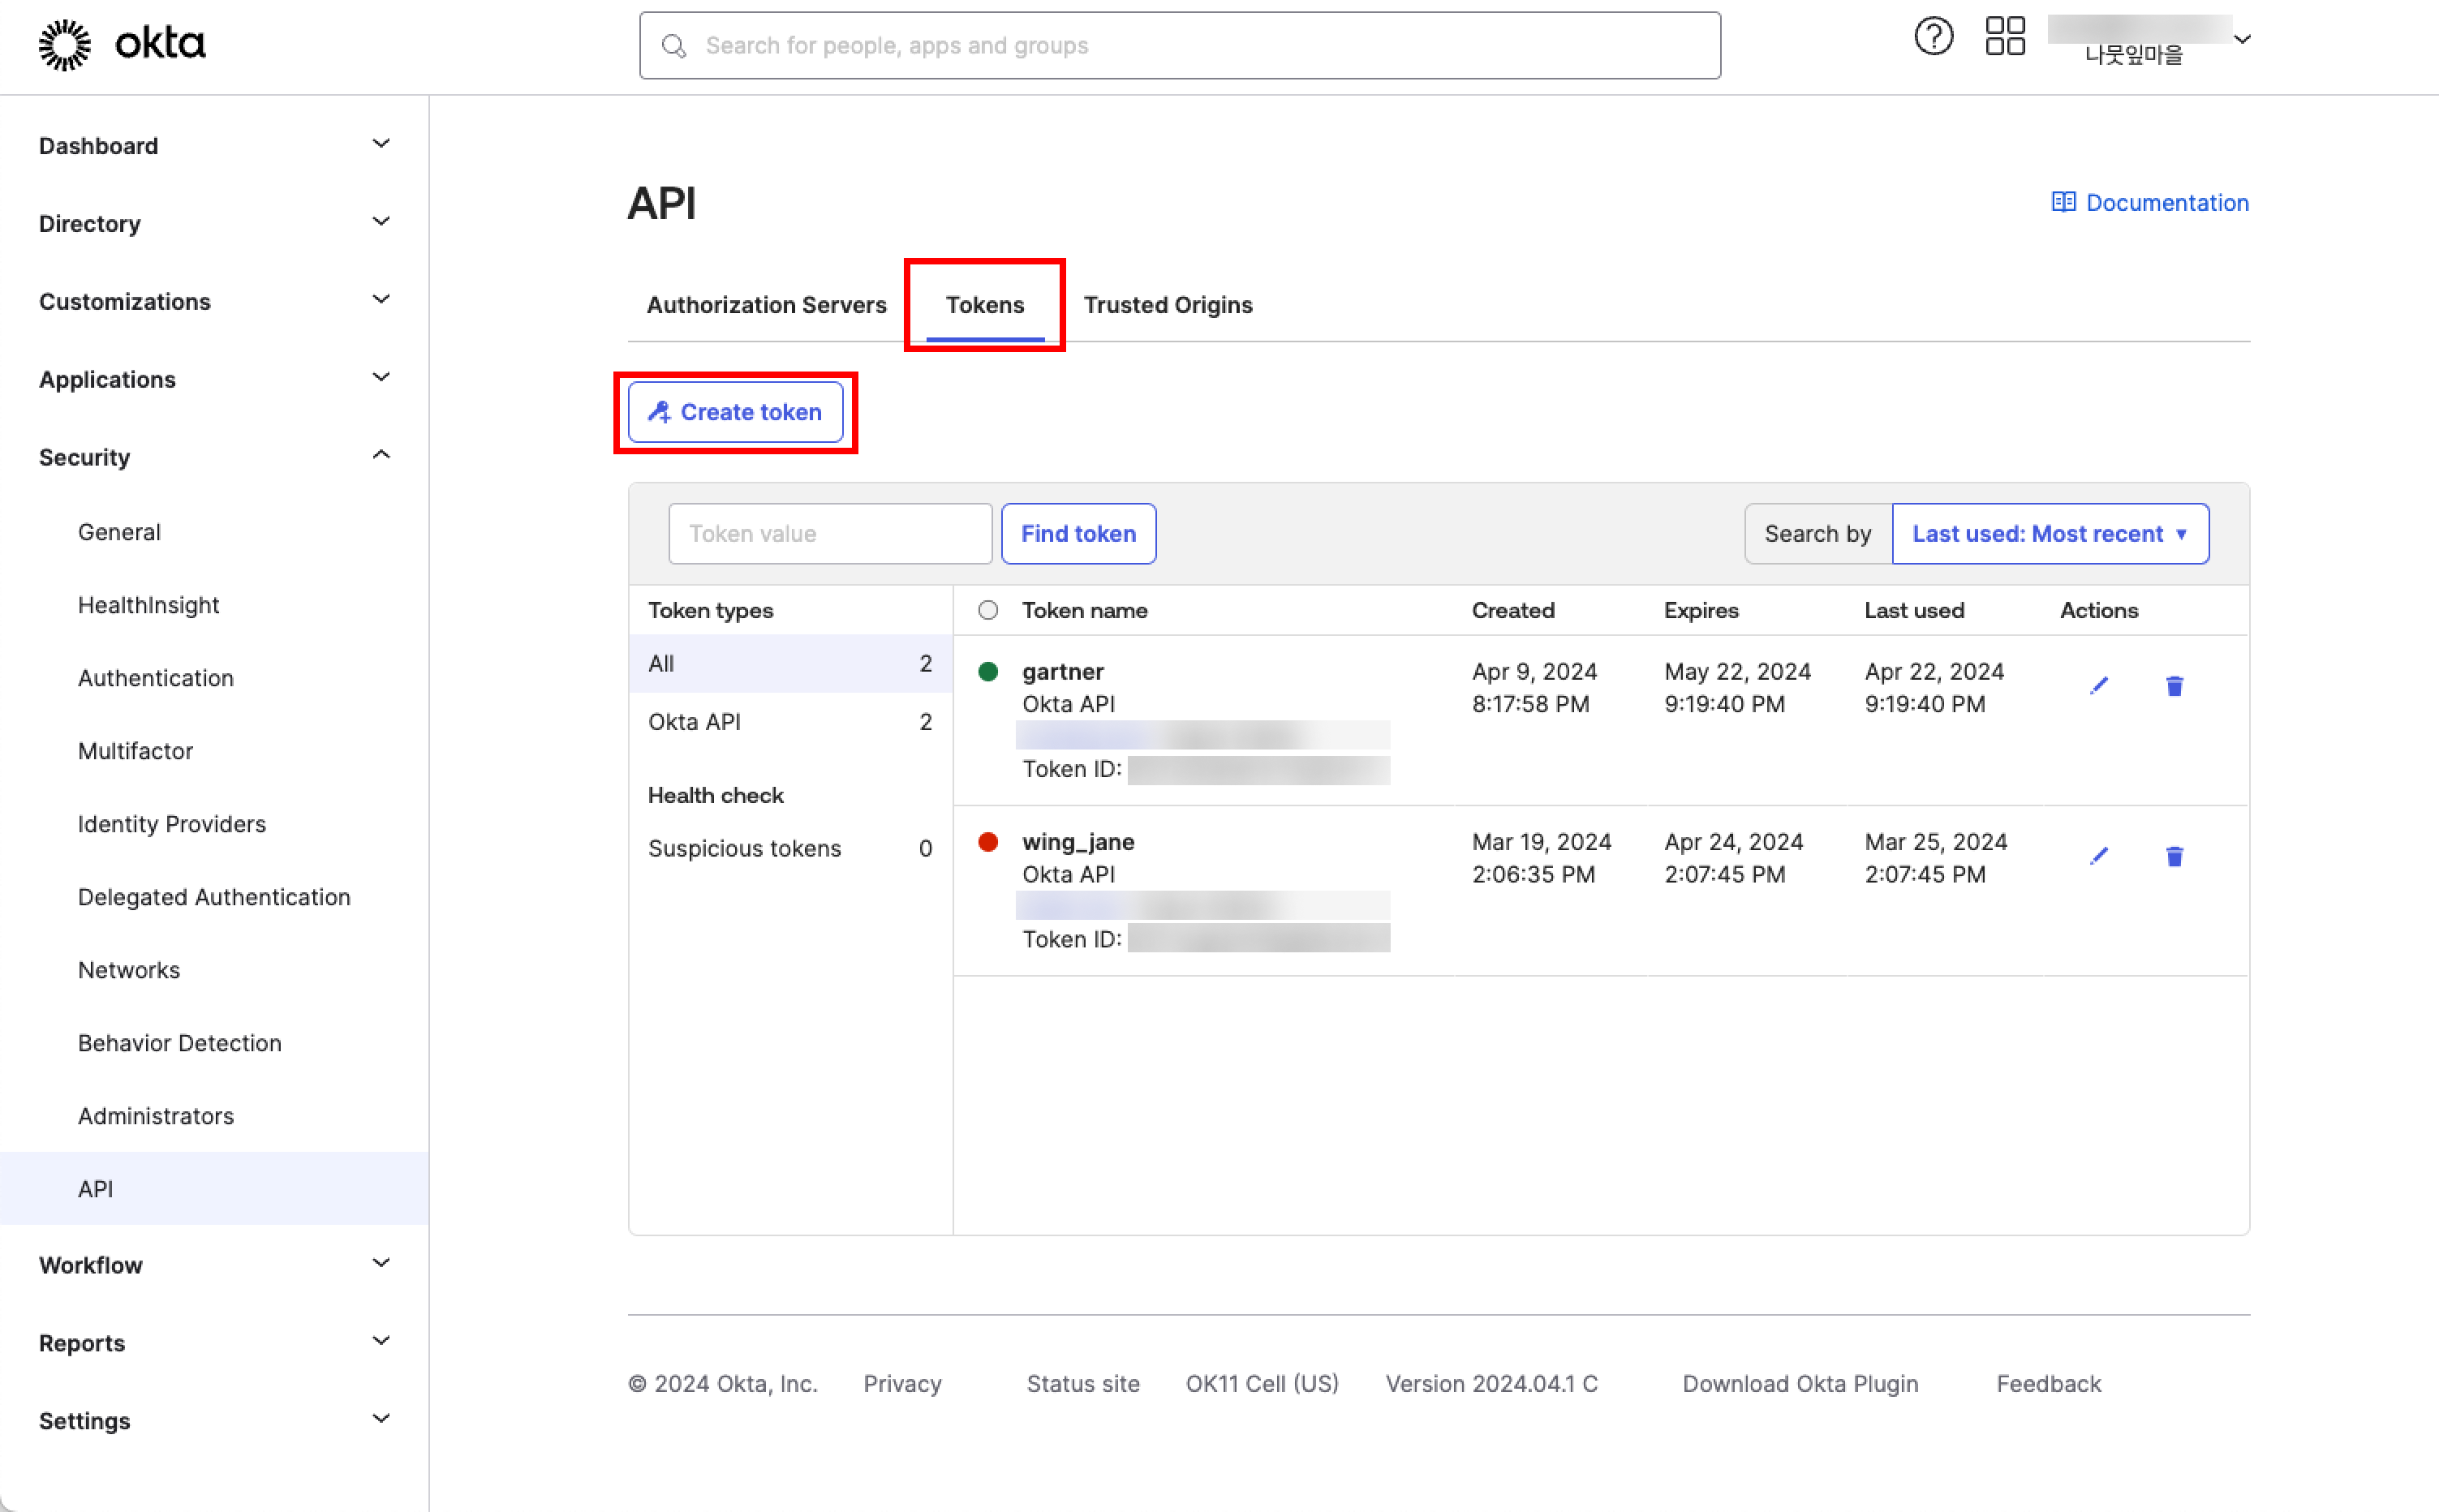The image size is (2439, 1512).
Task: Click the gartner token name
Action: [x=1062, y=672]
